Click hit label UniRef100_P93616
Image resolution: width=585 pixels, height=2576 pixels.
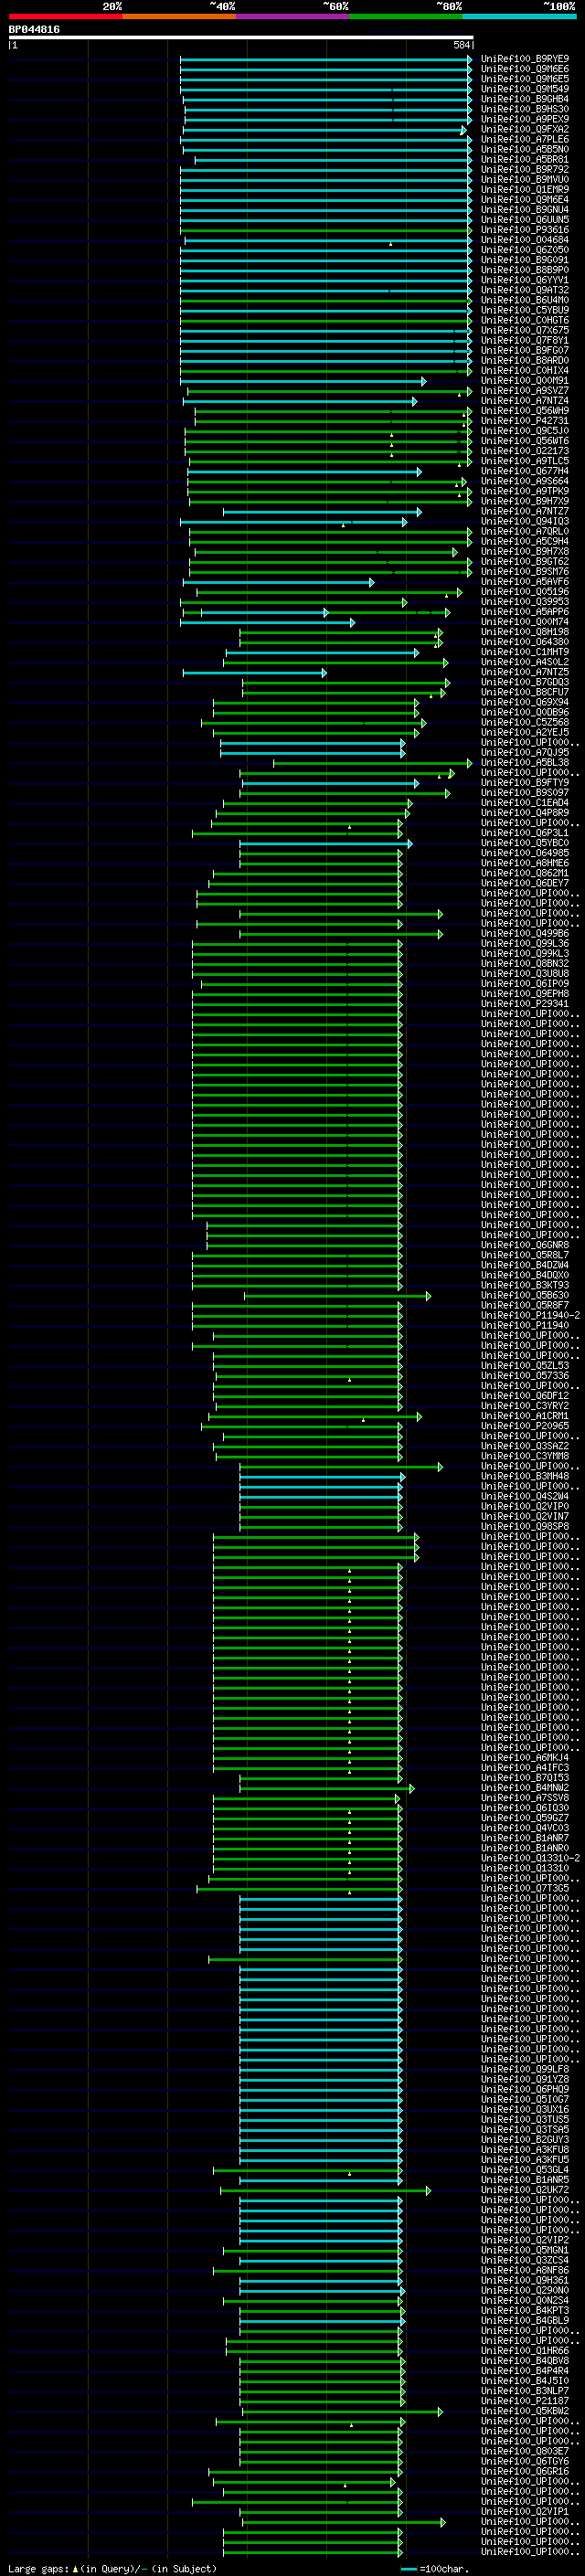525,230
